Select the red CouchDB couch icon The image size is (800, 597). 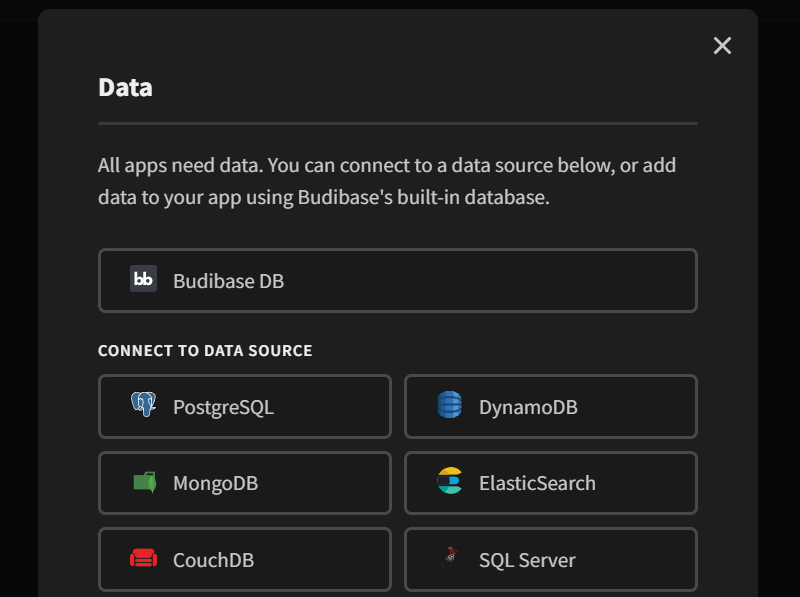click(x=143, y=559)
